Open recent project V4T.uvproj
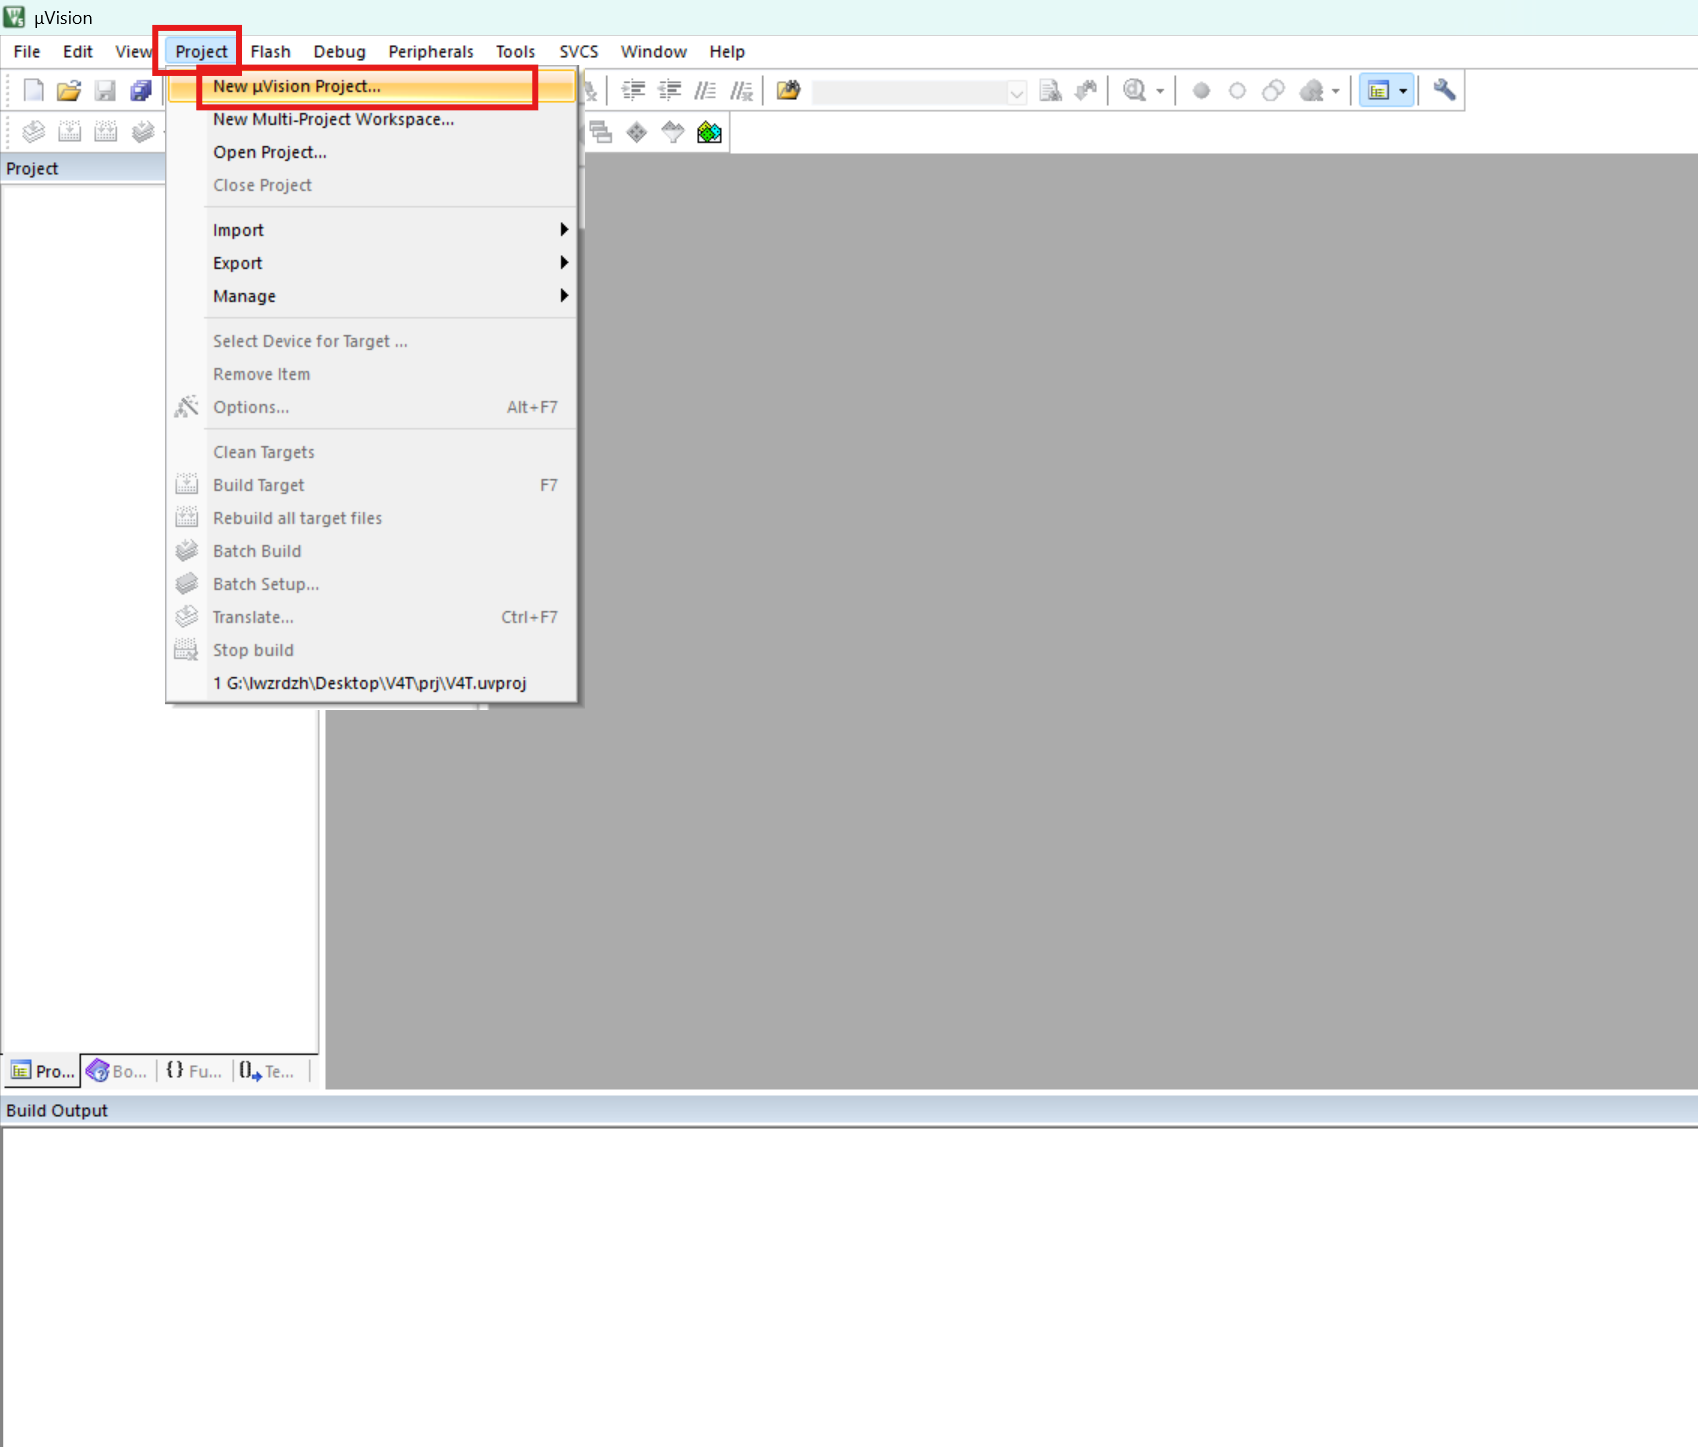Image resolution: width=1698 pixels, height=1447 pixels. pyautogui.click(x=372, y=683)
